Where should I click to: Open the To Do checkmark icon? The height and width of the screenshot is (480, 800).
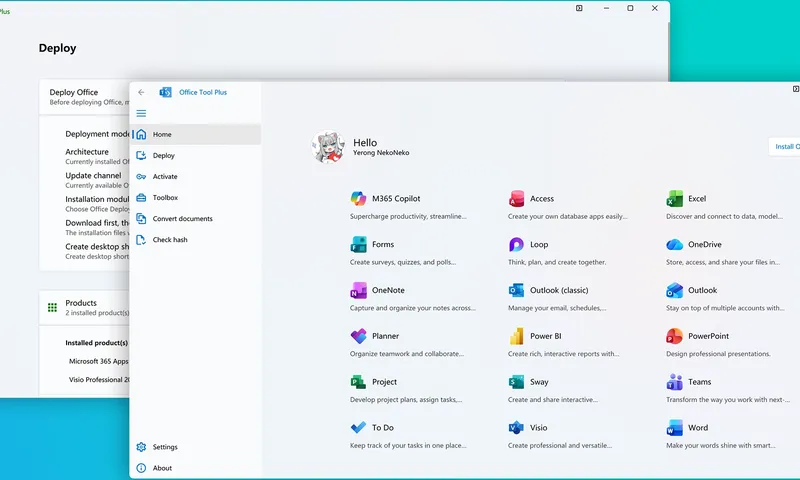(x=358, y=427)
